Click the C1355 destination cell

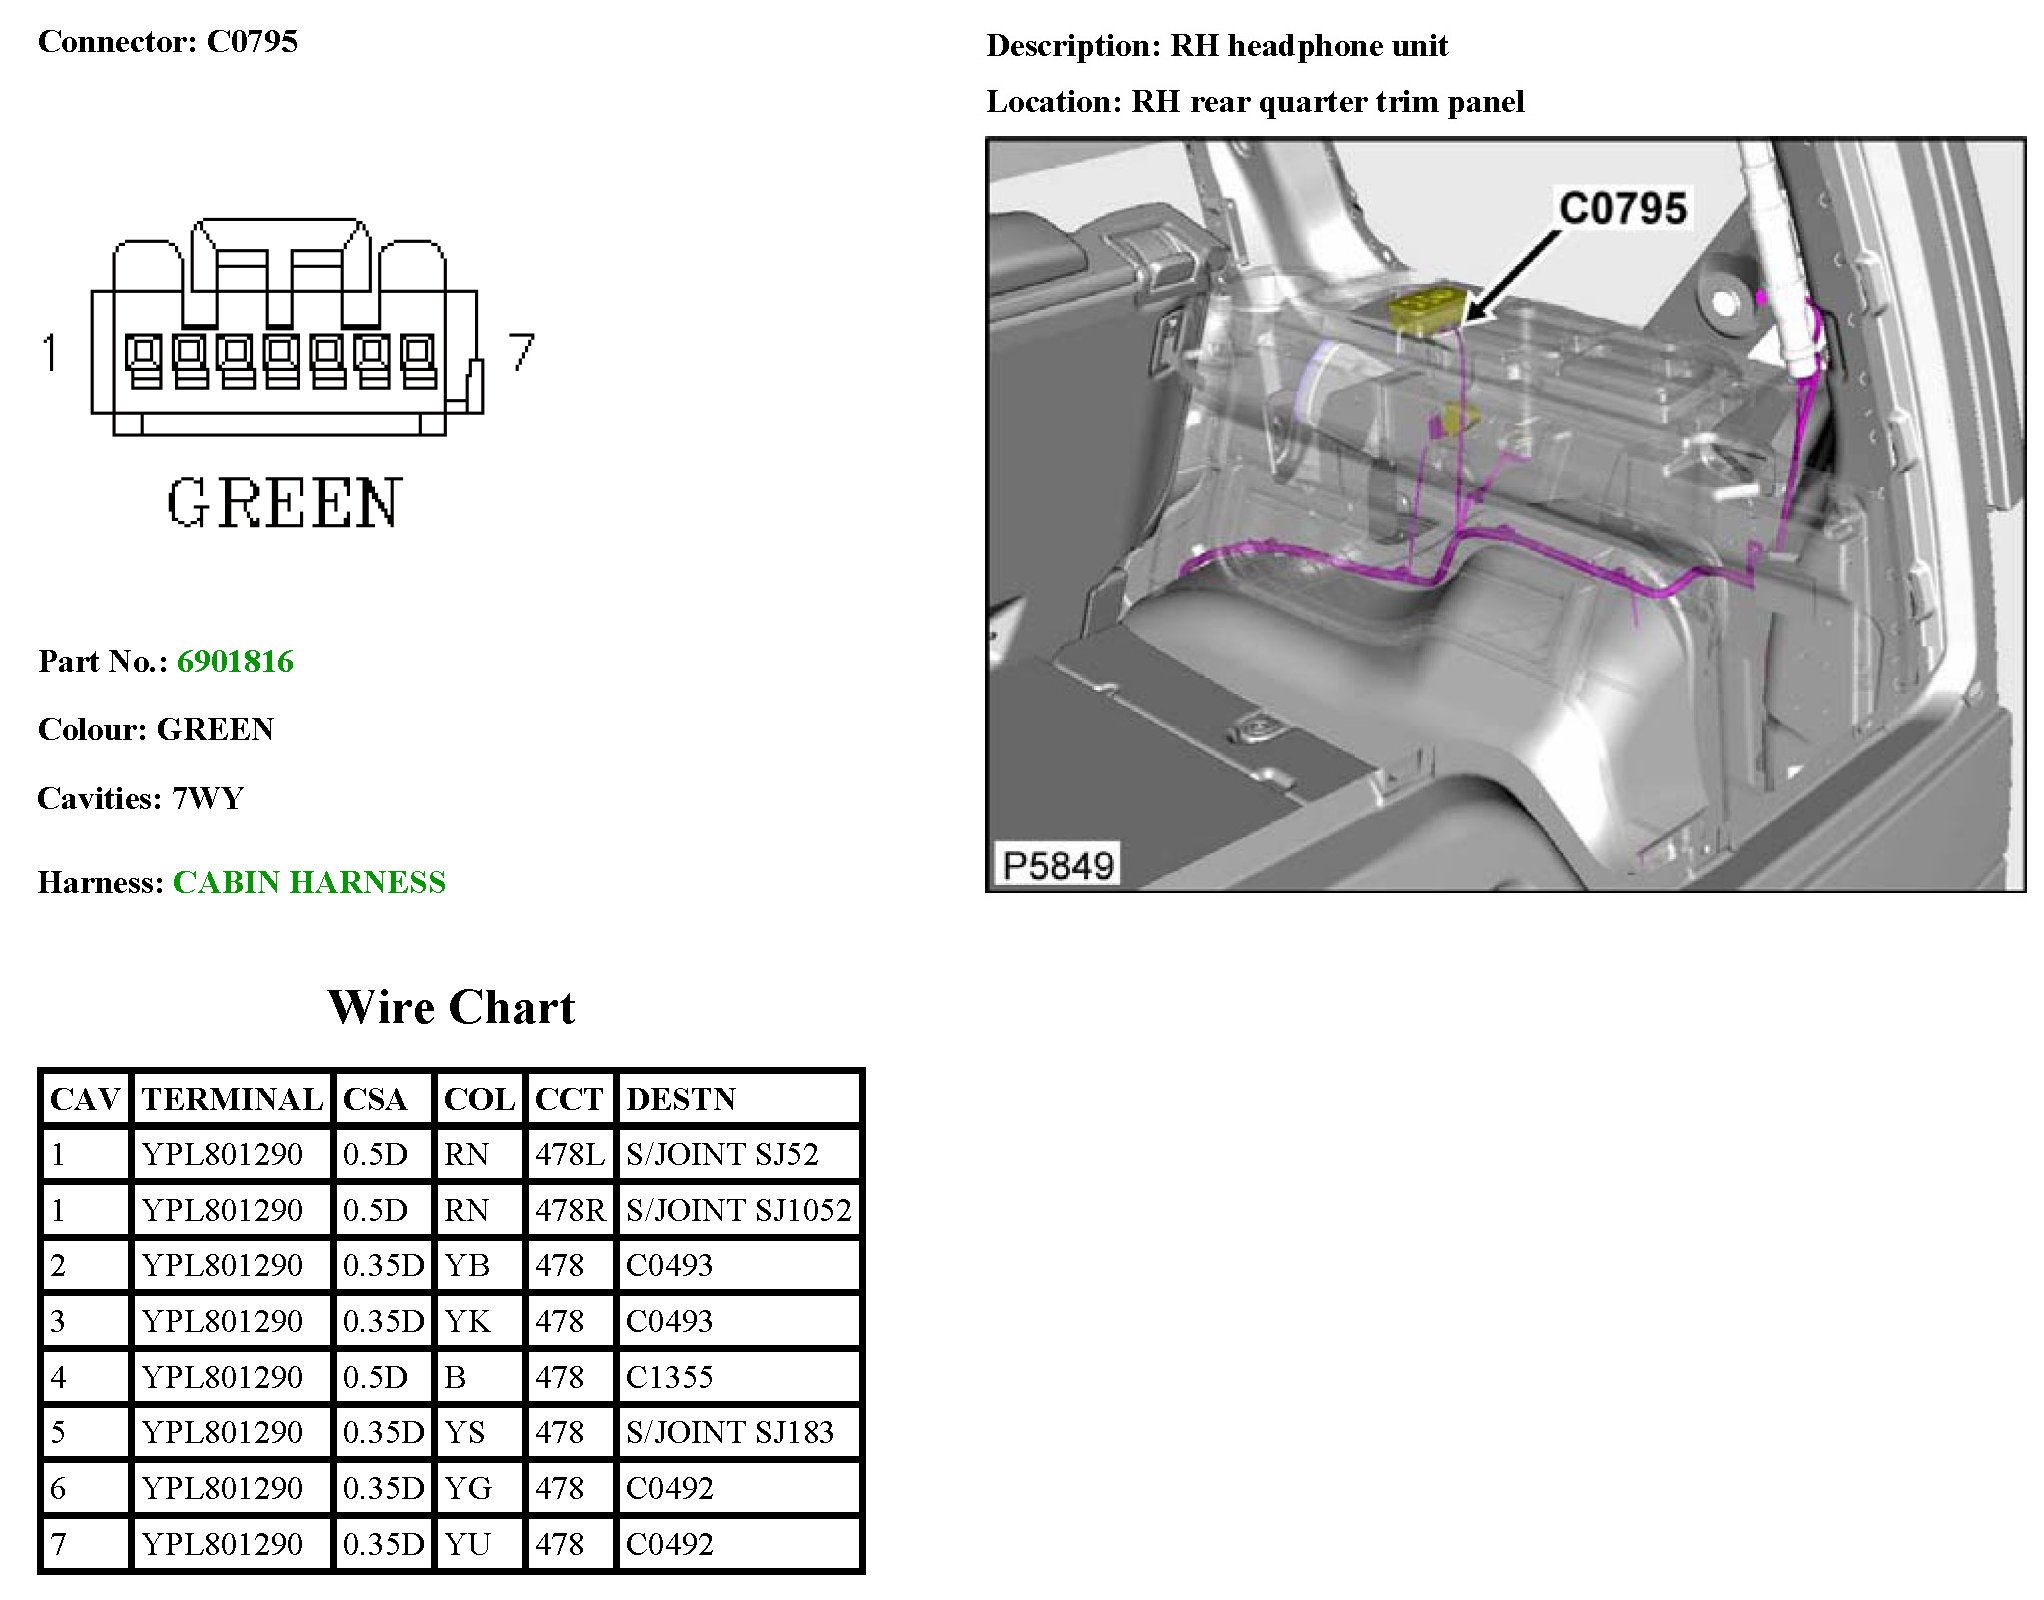pyautogui.click(x=669, y=1378)
